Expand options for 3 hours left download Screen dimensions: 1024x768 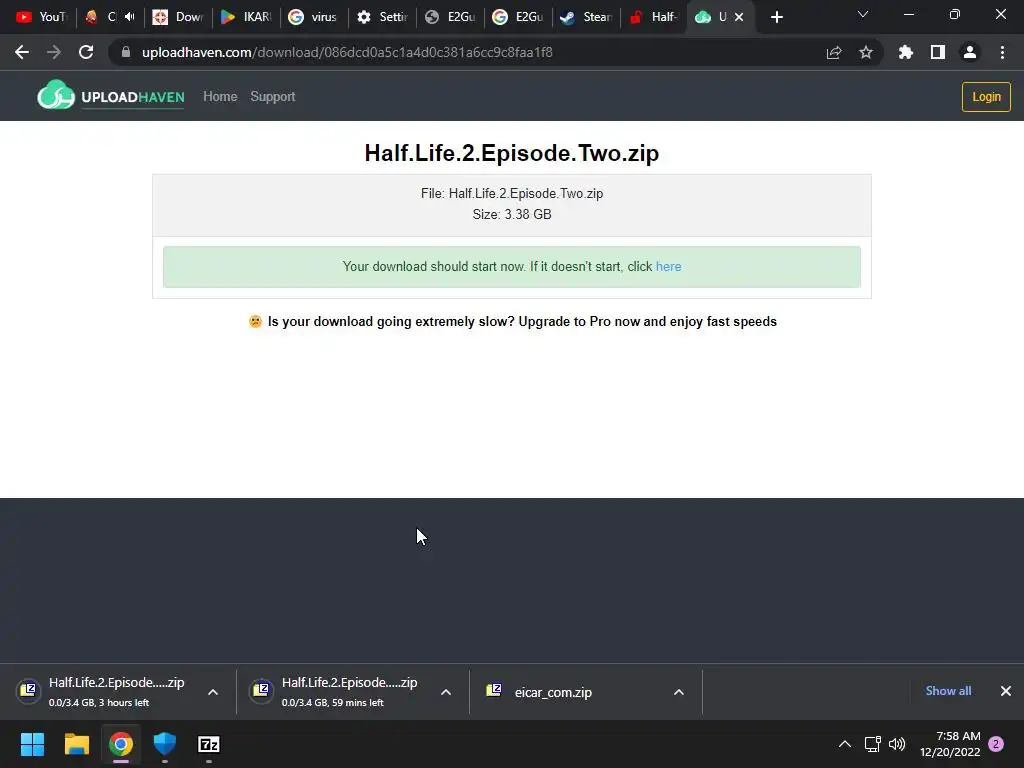point(213,692)
